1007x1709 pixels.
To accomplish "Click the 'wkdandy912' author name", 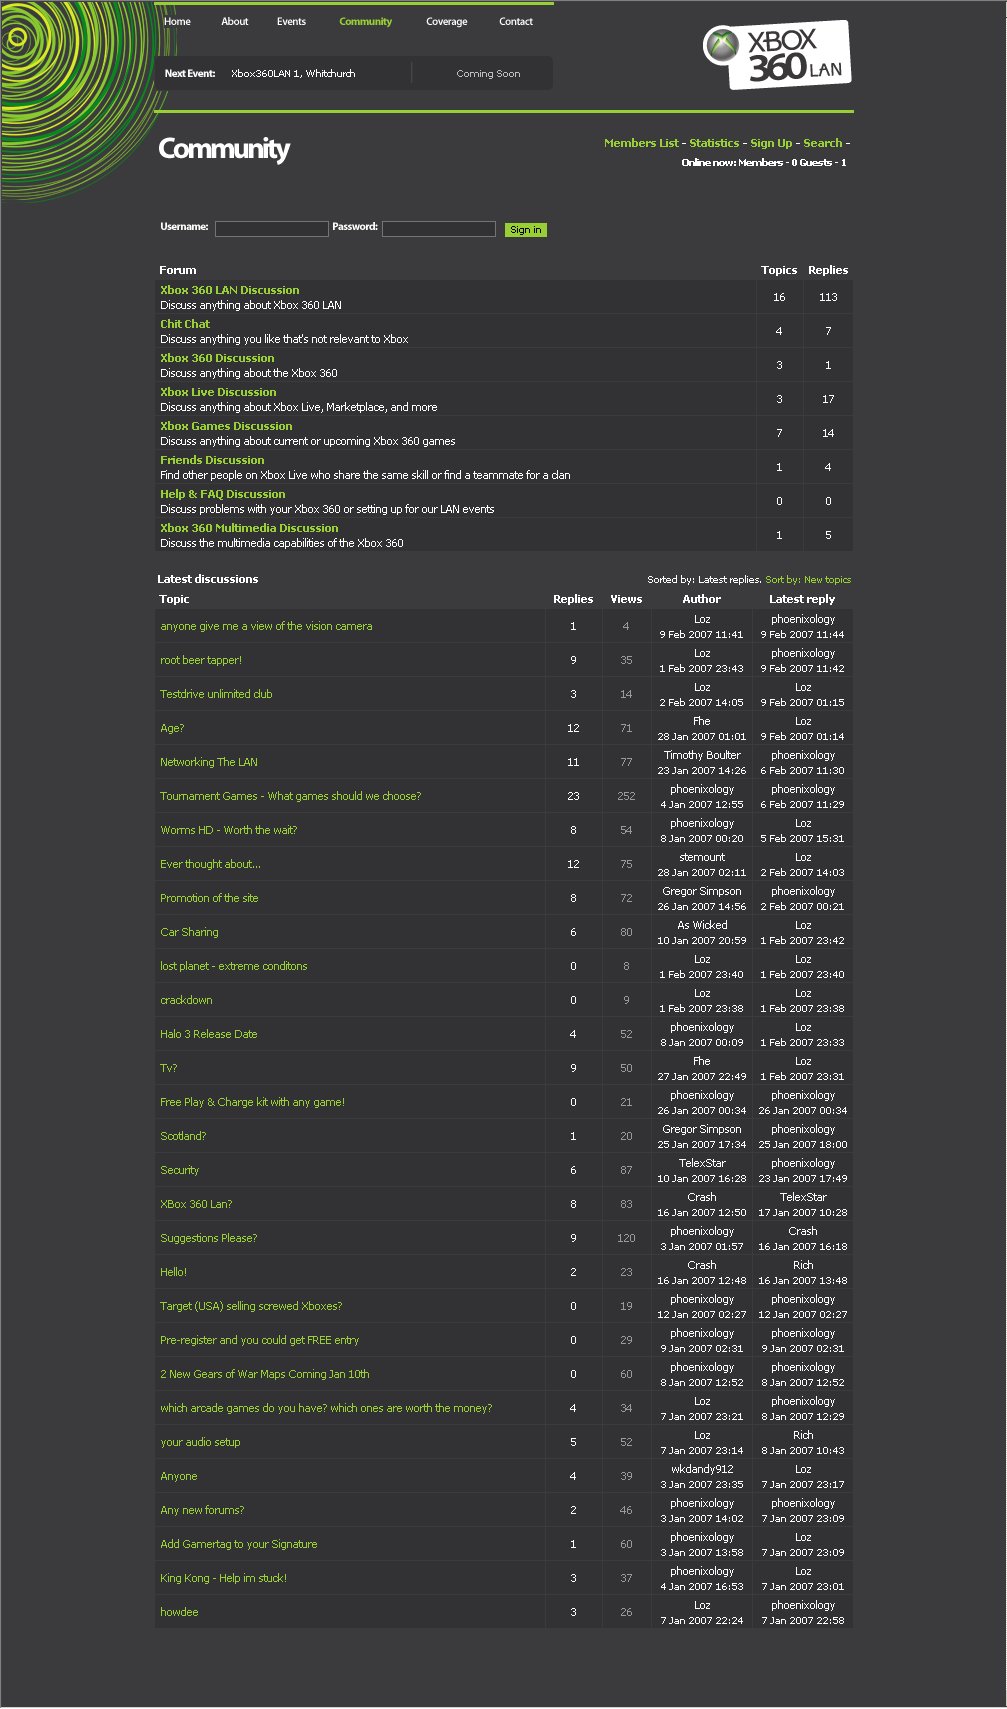I will pyautogui.click(x=702, y=1469).
